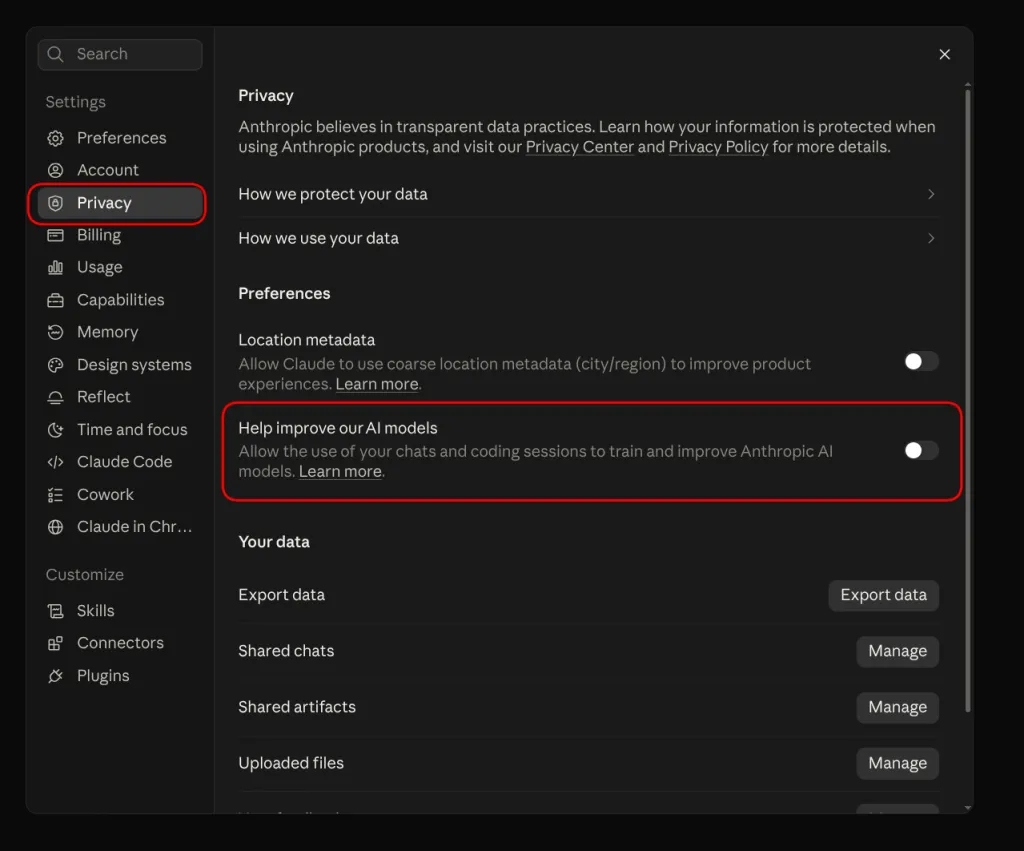The image size is (1024, 851).
Task: Click the Reflect icon in sidebar
Action: (x=56, y=397)
